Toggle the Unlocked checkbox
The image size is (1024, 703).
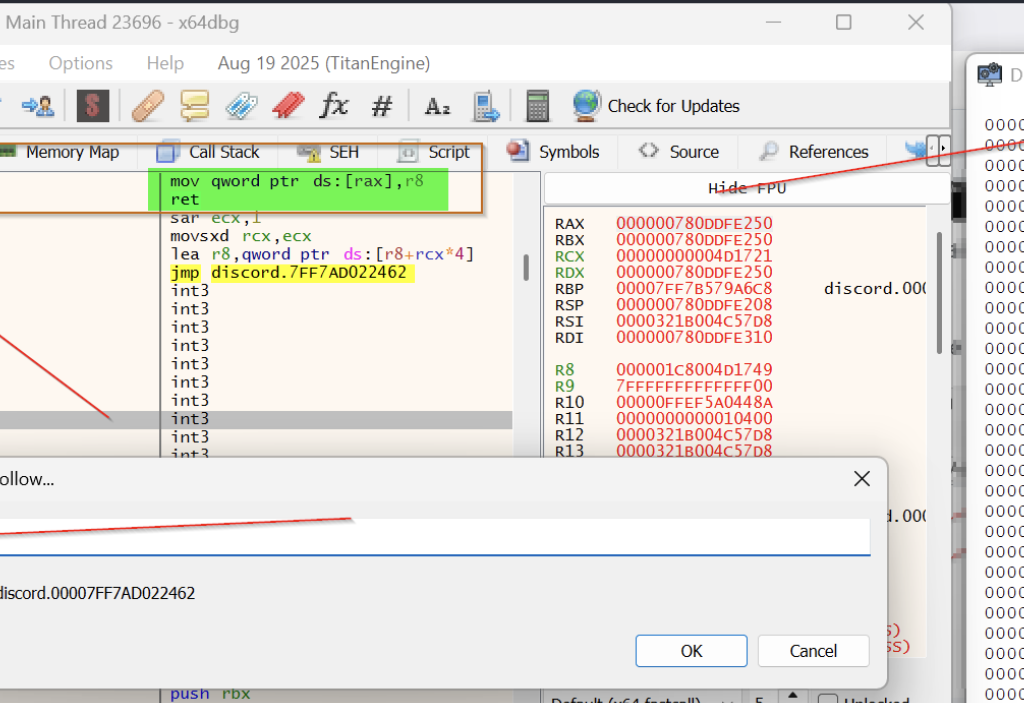(827, 700)
